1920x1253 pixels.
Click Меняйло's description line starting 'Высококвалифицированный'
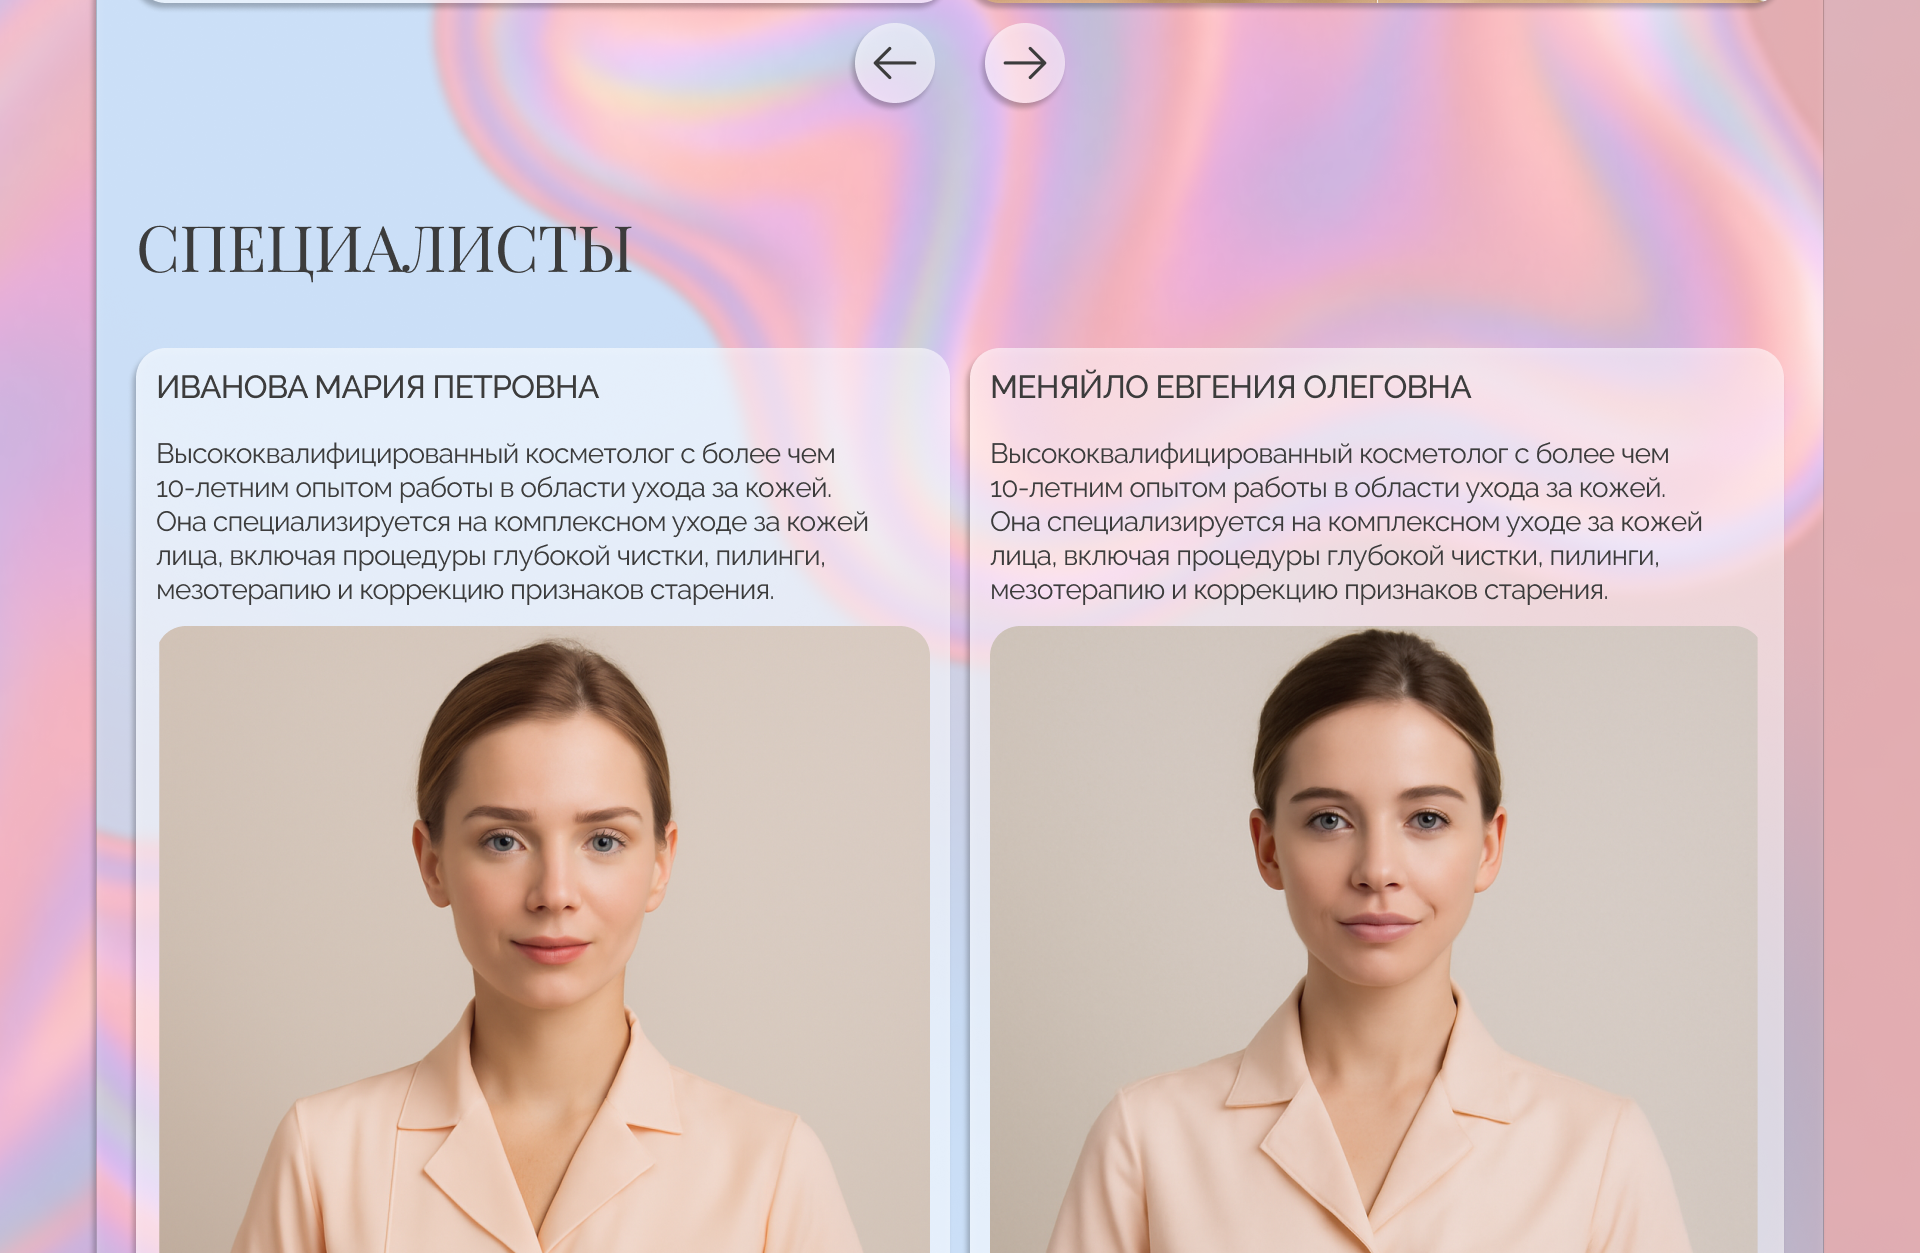(1329, 454)
